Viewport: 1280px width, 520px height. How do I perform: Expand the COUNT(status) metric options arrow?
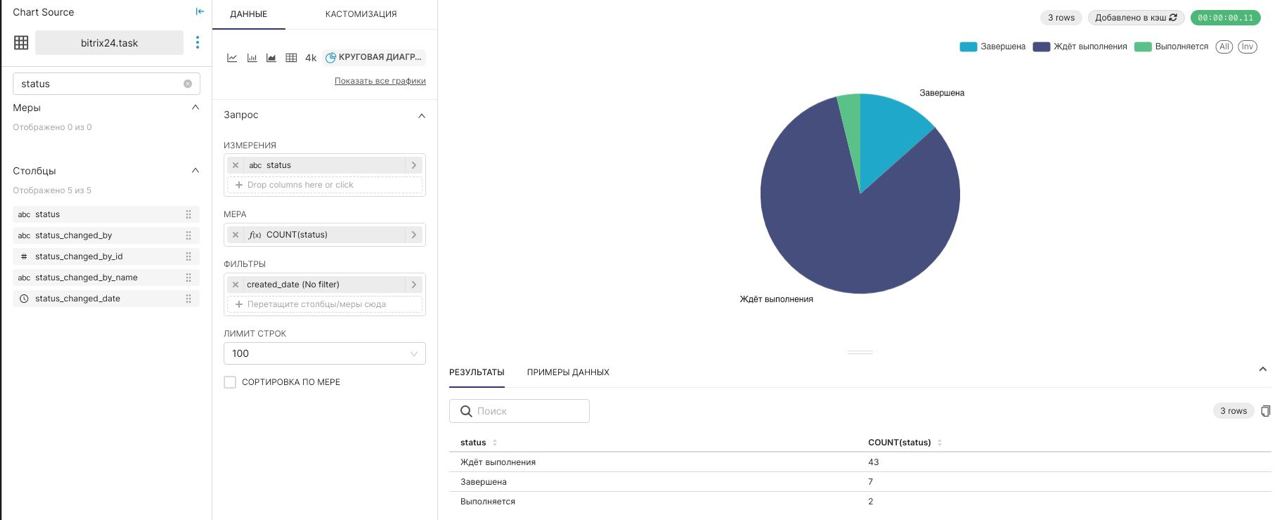(x=414, y=235)
